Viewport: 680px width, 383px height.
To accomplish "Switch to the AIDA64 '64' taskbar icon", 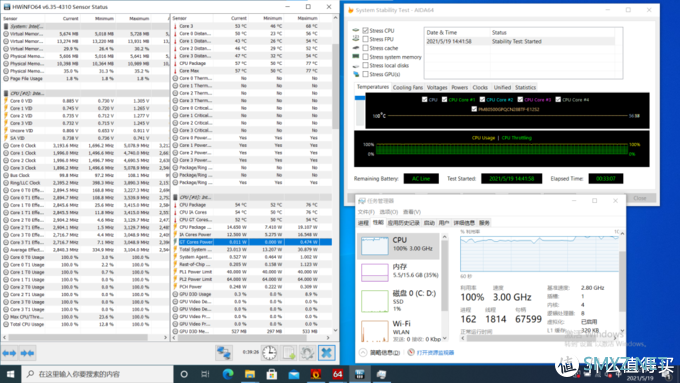I will (337, 374).
